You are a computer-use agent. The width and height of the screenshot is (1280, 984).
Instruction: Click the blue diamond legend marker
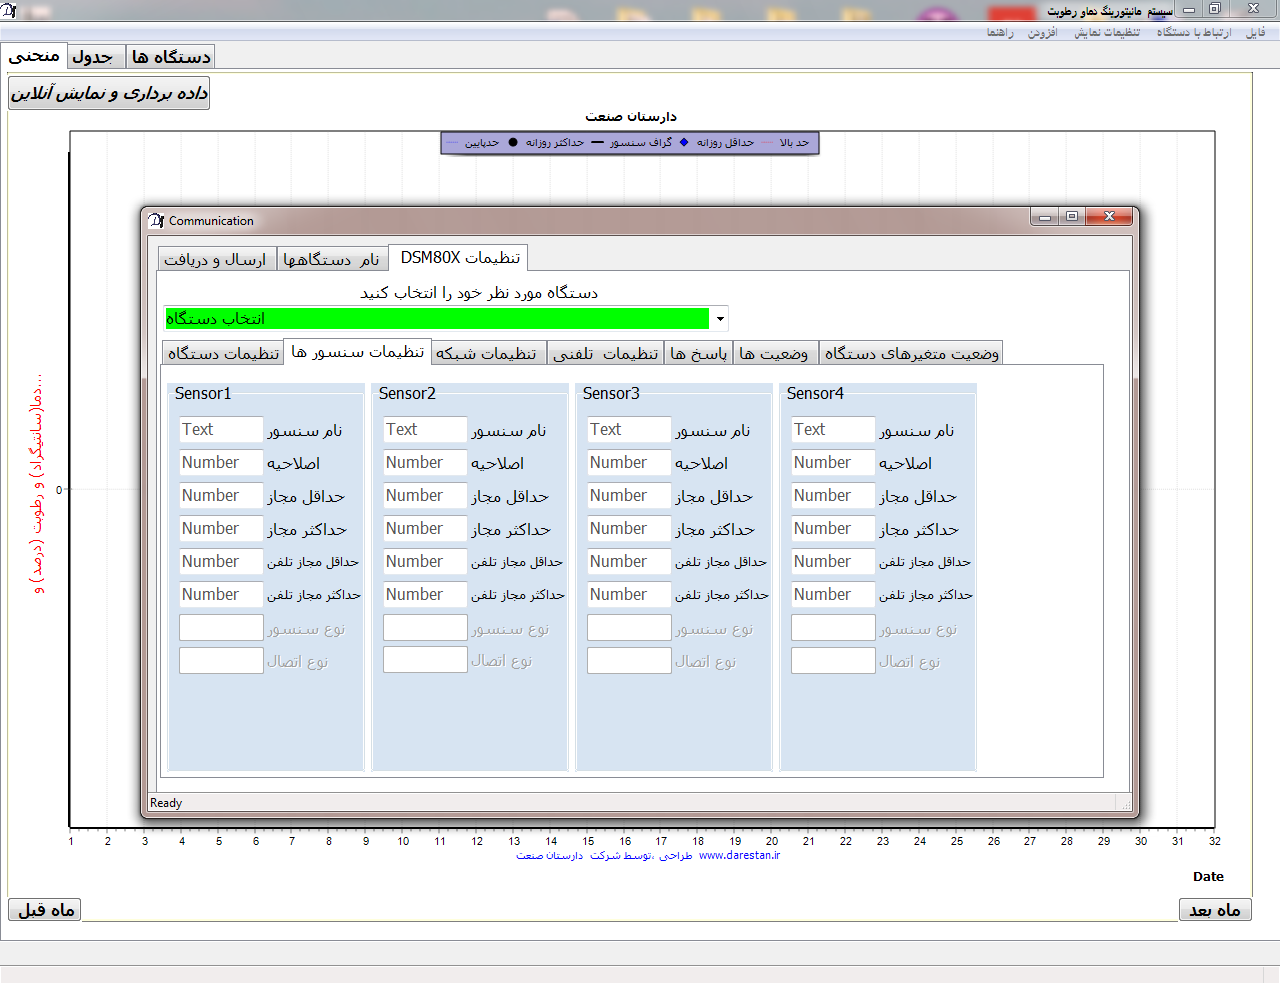tap(684, 142)
